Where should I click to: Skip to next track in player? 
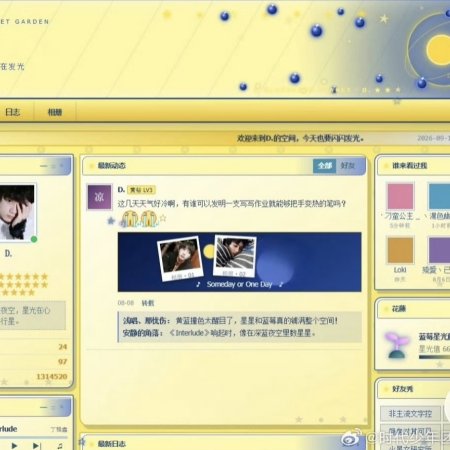(37, 445)
